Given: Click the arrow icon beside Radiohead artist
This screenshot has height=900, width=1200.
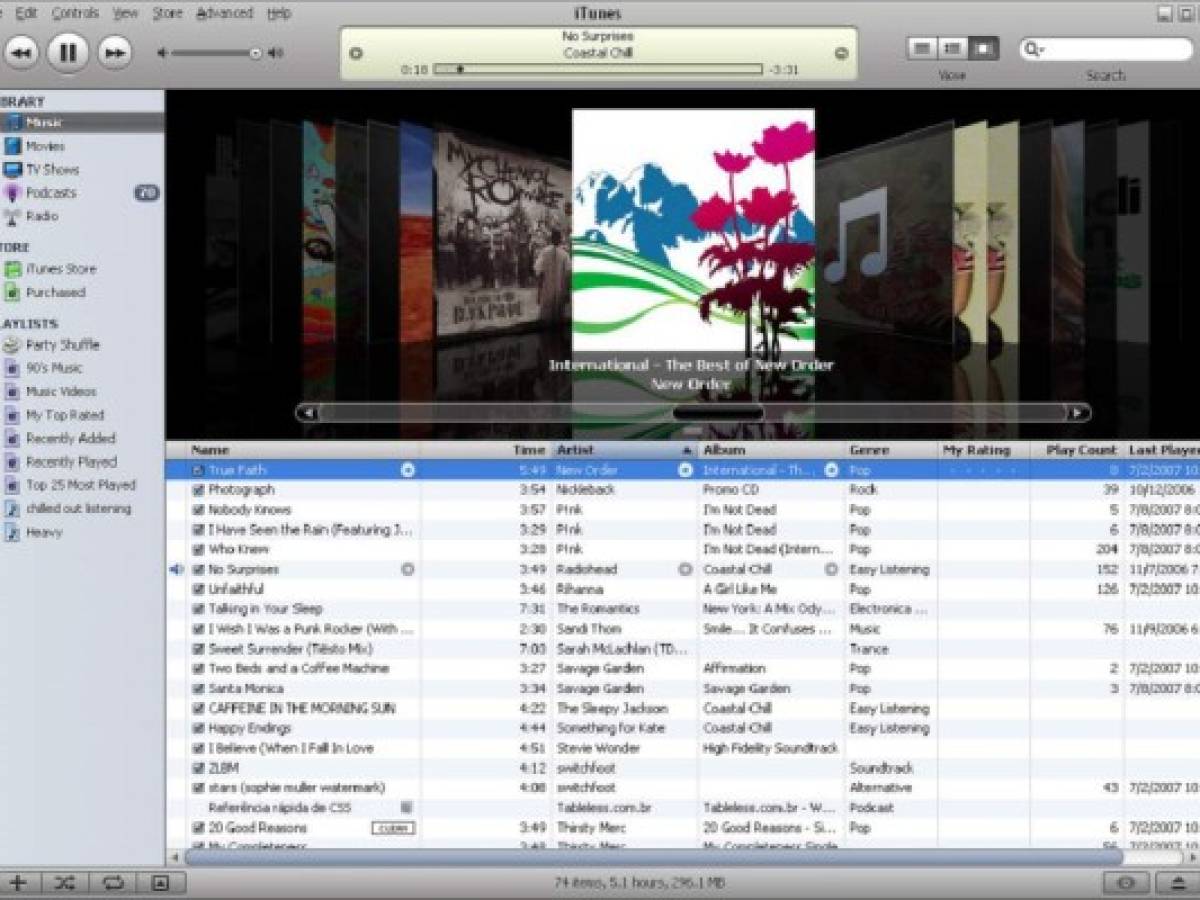Looking at the screenshot, I should pos(685,569).
